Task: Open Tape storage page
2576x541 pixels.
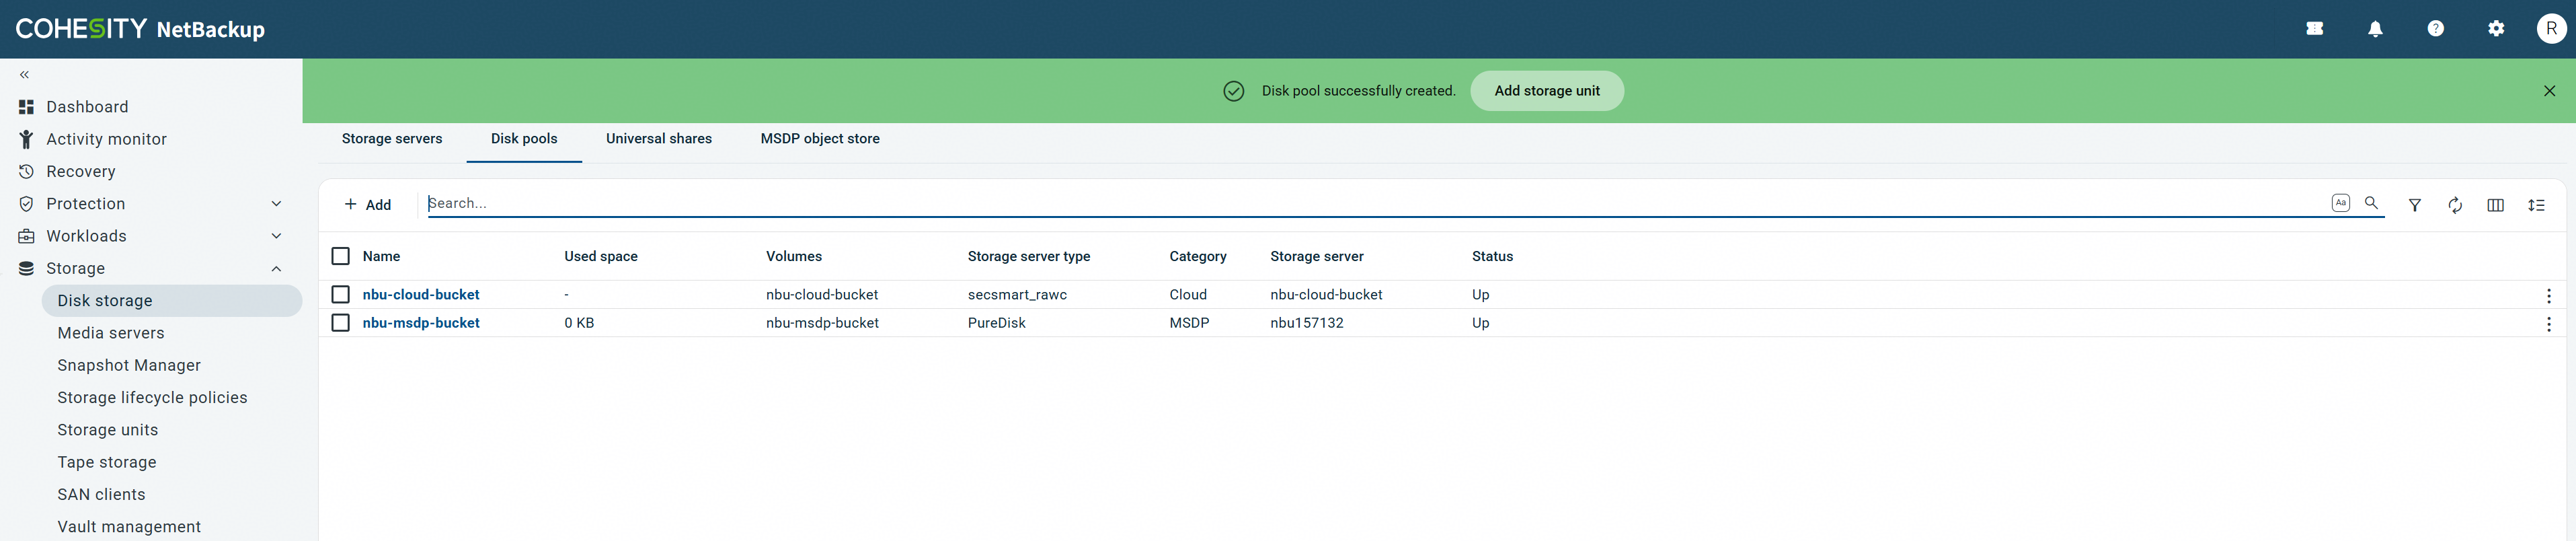Action: click(107, 462)
